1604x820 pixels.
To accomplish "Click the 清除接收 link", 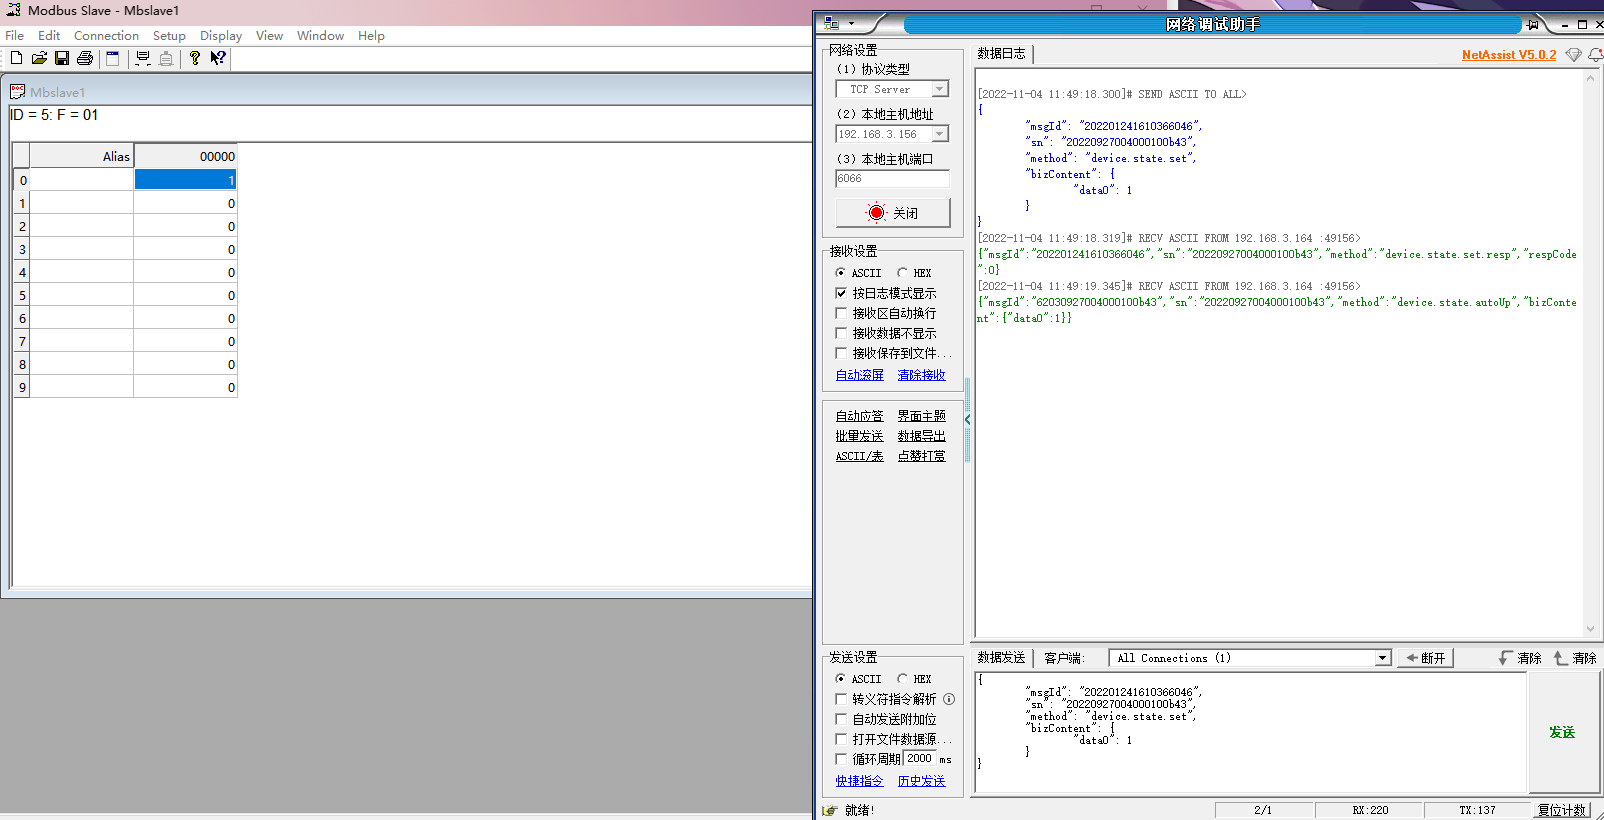I will click(922, 375).
